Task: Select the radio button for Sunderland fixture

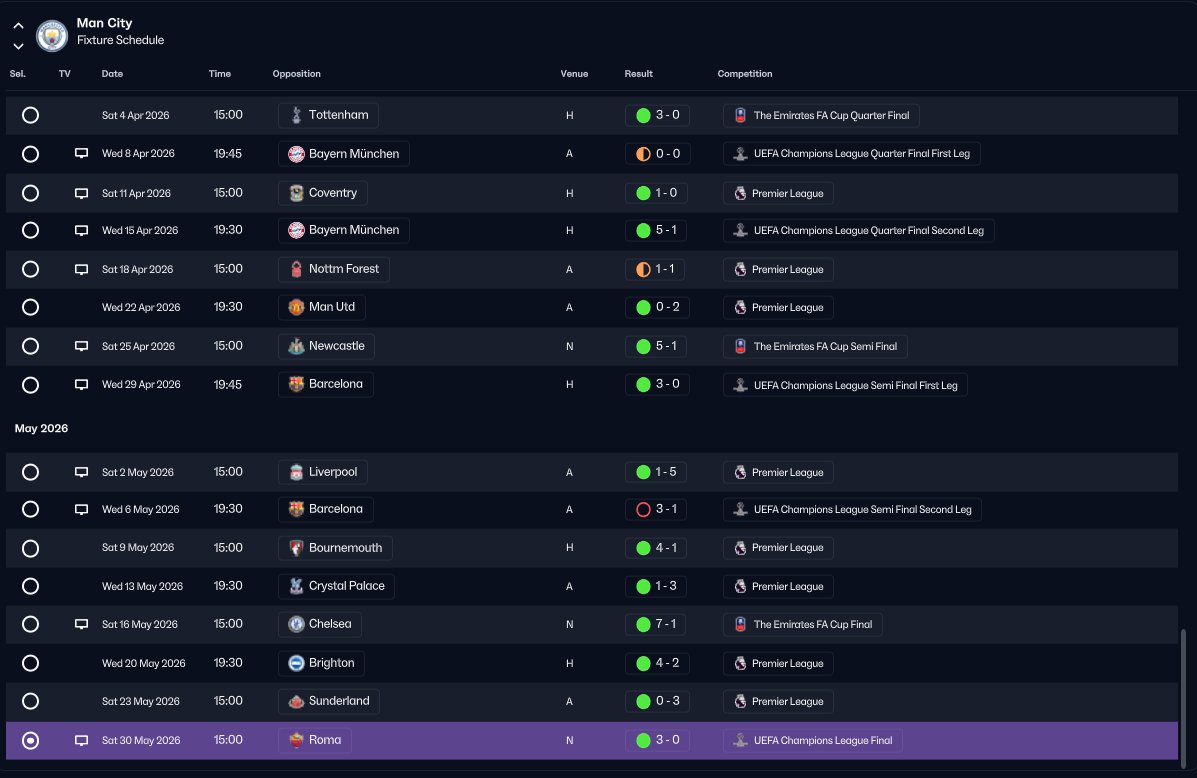Action: pyautogui.click(x=31, y=702)
